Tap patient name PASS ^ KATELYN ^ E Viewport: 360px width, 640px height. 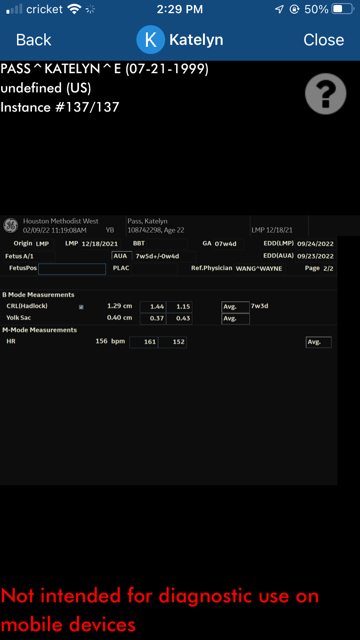61,69
